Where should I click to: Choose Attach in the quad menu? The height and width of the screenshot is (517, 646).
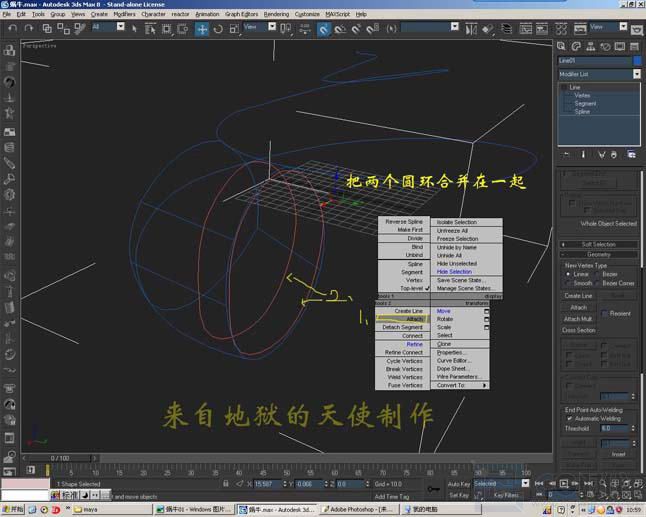402,319
